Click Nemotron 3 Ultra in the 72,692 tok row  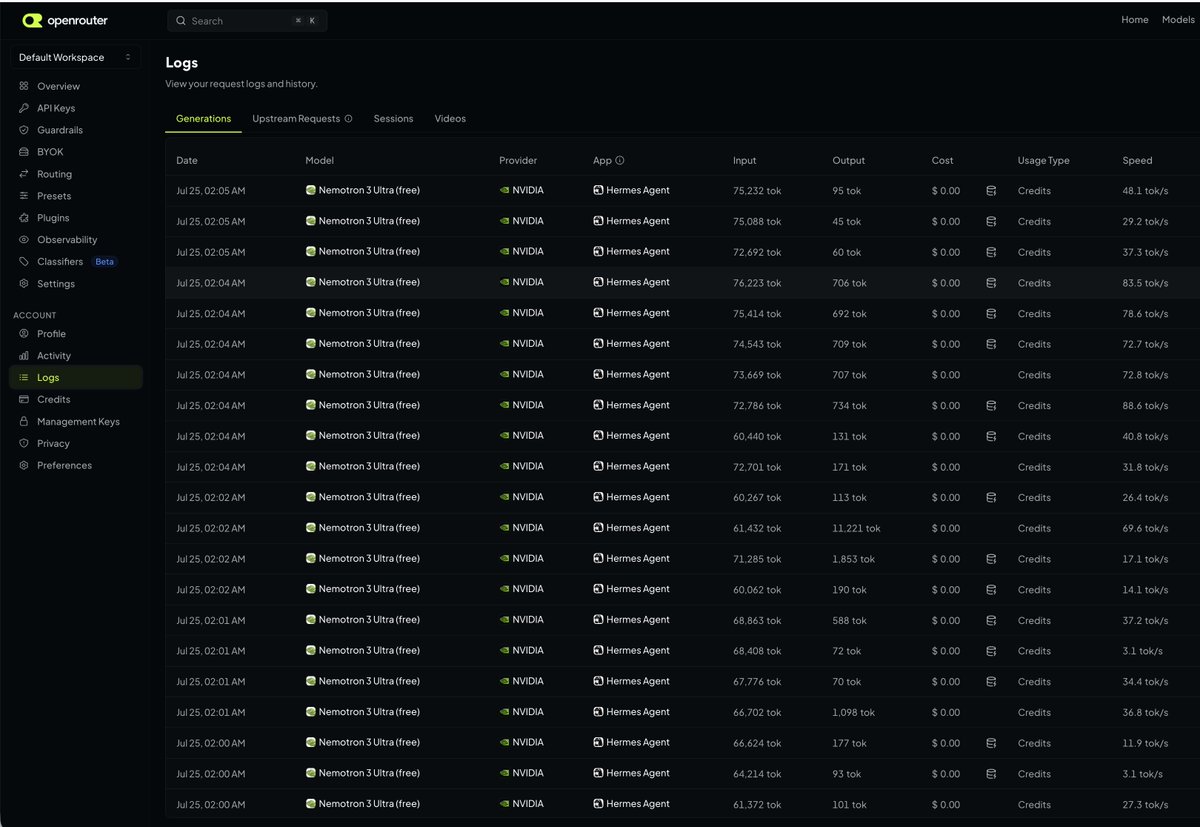pos(362,252)
